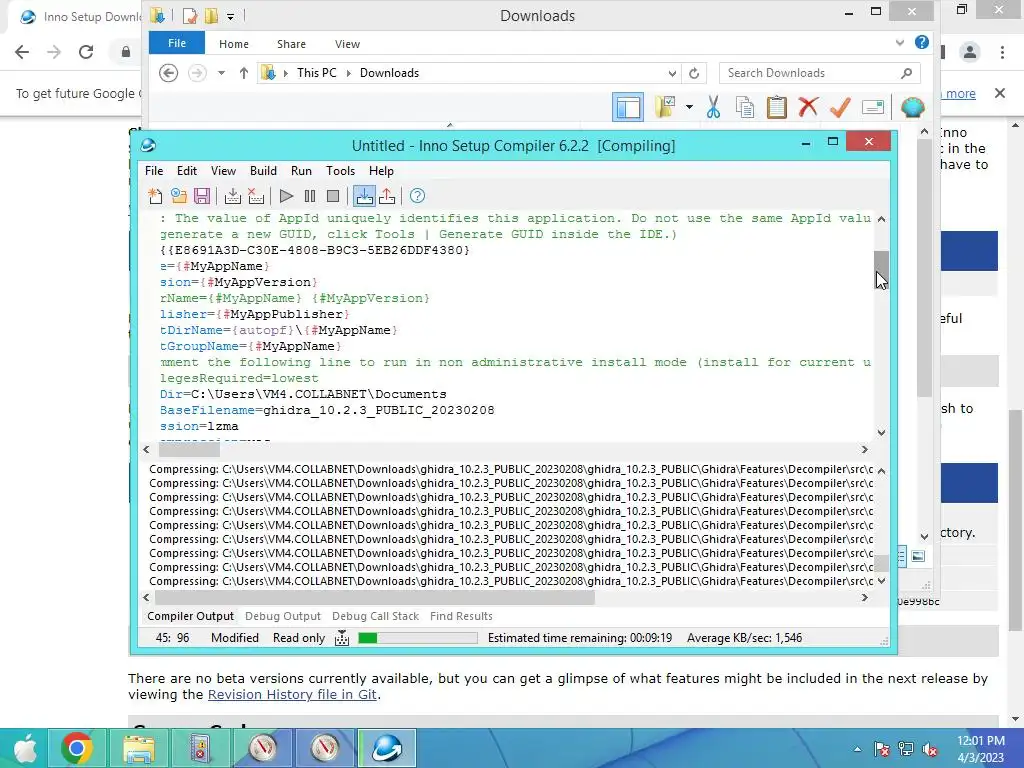This screenshot has width=1024, height=768.
Task: Click the compiling status icon beside Read only
Action: coord(342,638)
